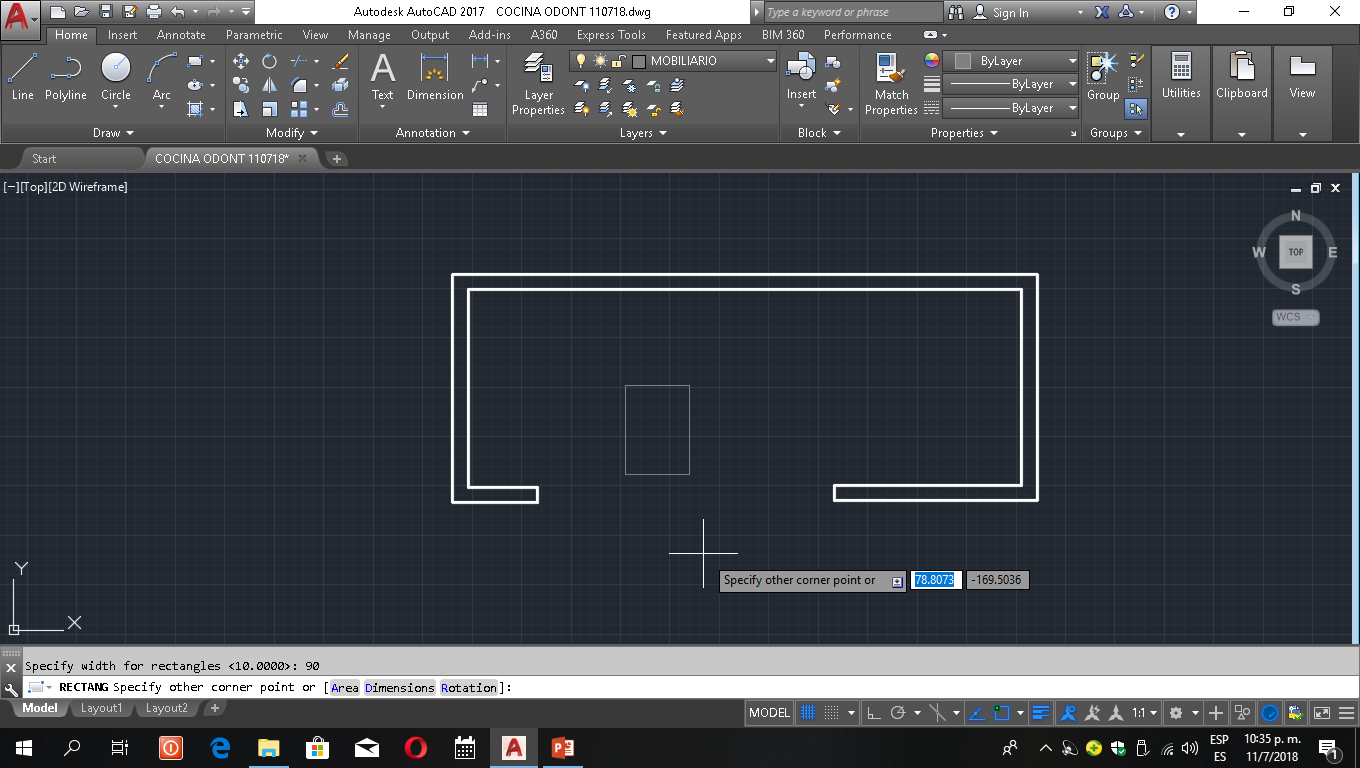Screen dimensions: 1360x768
Task: Select the Circle tool
Action: 116,78
